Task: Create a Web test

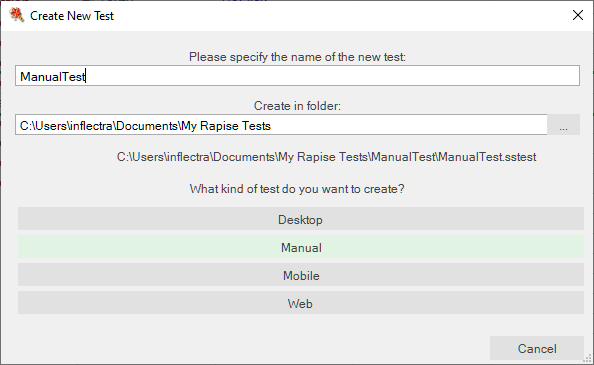Action: coord(301,303)
